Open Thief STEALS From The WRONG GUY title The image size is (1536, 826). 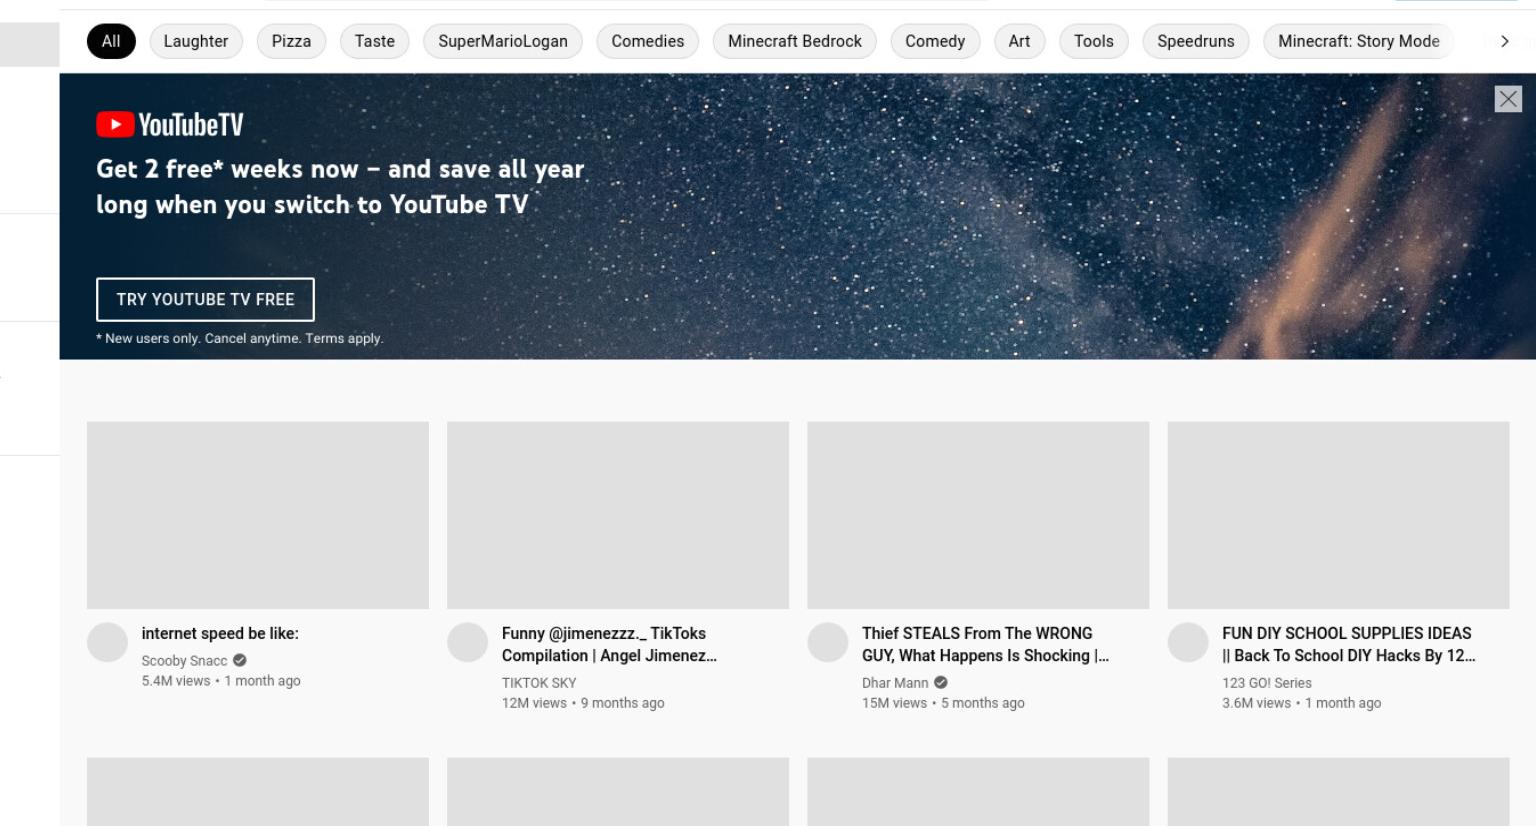tap(986, 644)
